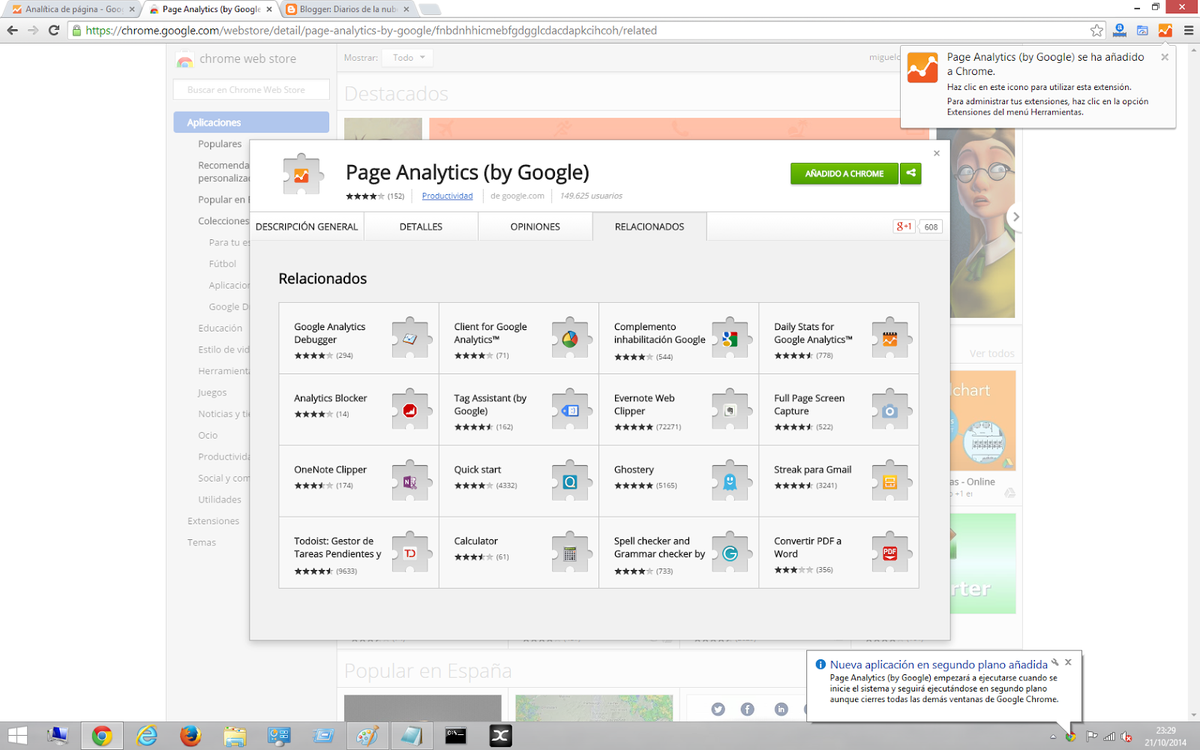1200x750 pixels.
Task: Click the Añadido a Chrome button
Action: (x=844, y=173)
